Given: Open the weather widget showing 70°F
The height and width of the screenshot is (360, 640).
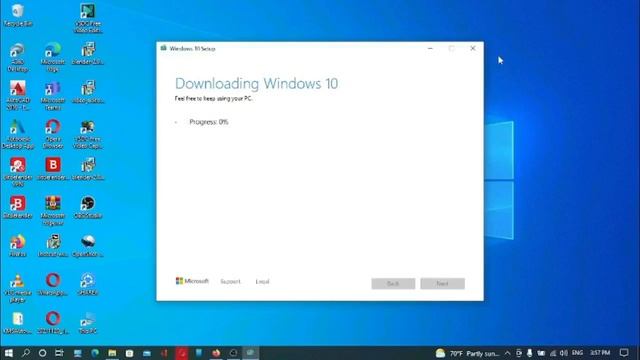Looking at the screenshot, I should click(x=467, y=353).
